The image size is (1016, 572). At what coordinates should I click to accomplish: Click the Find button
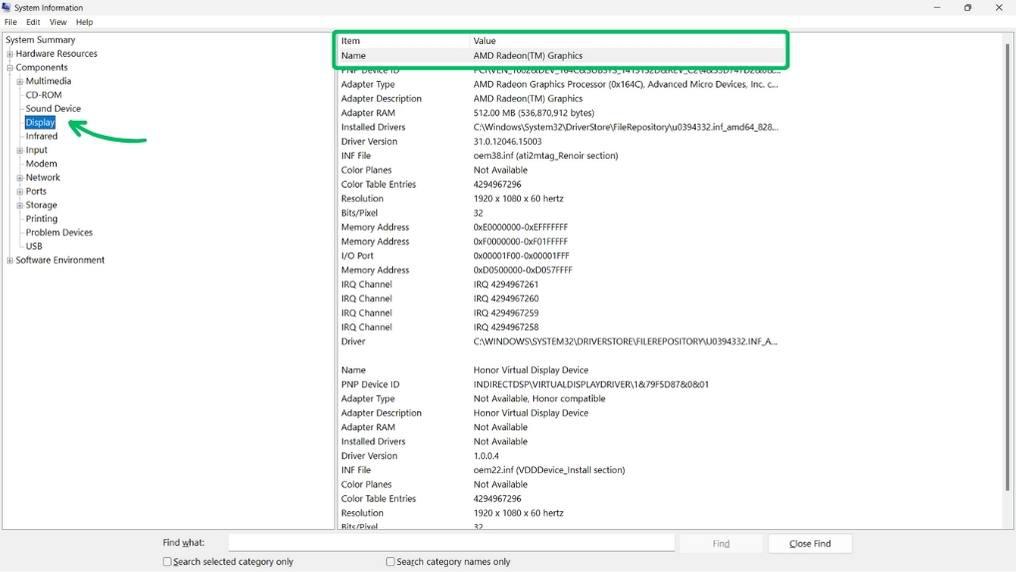click(721, 543)
